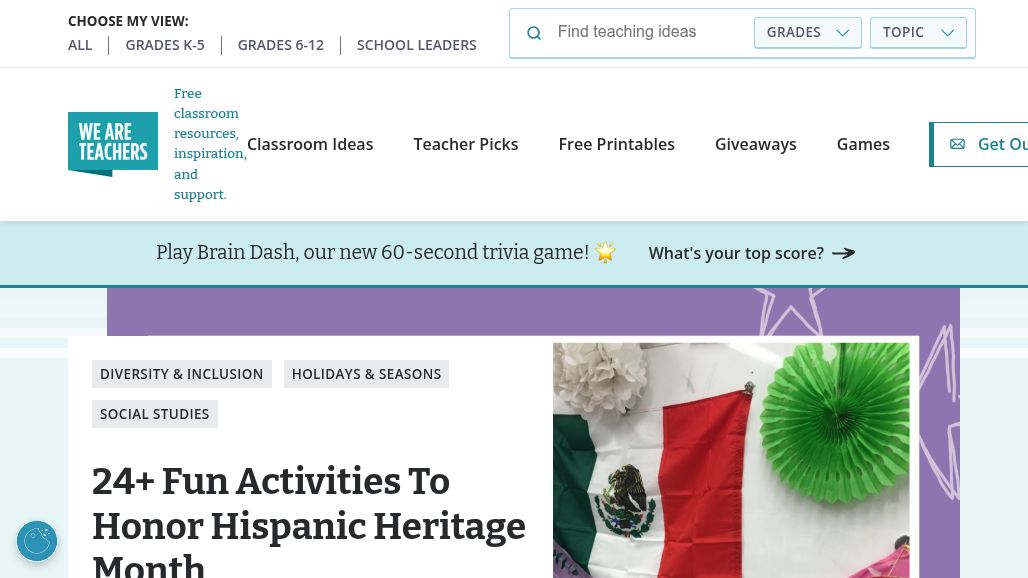Select GRADES K-5 view

pyautogui.click(x=165, y=45)
